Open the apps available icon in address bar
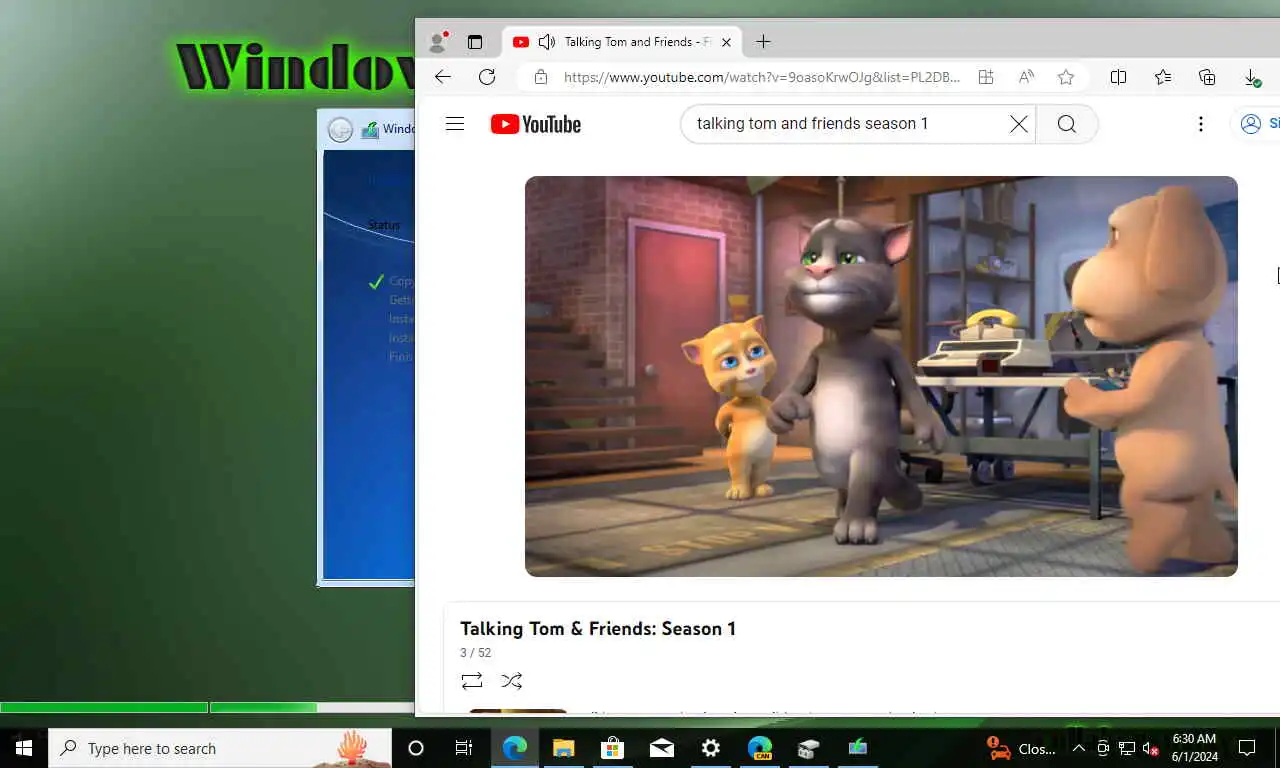The height and width of the screenshot is (768, 1280). (986, 77)
